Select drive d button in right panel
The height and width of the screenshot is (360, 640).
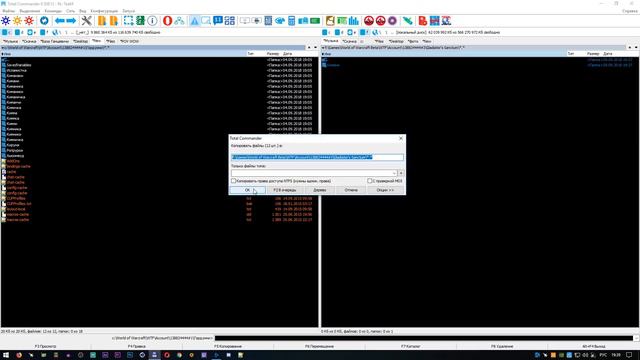click(x=339, y=32)
